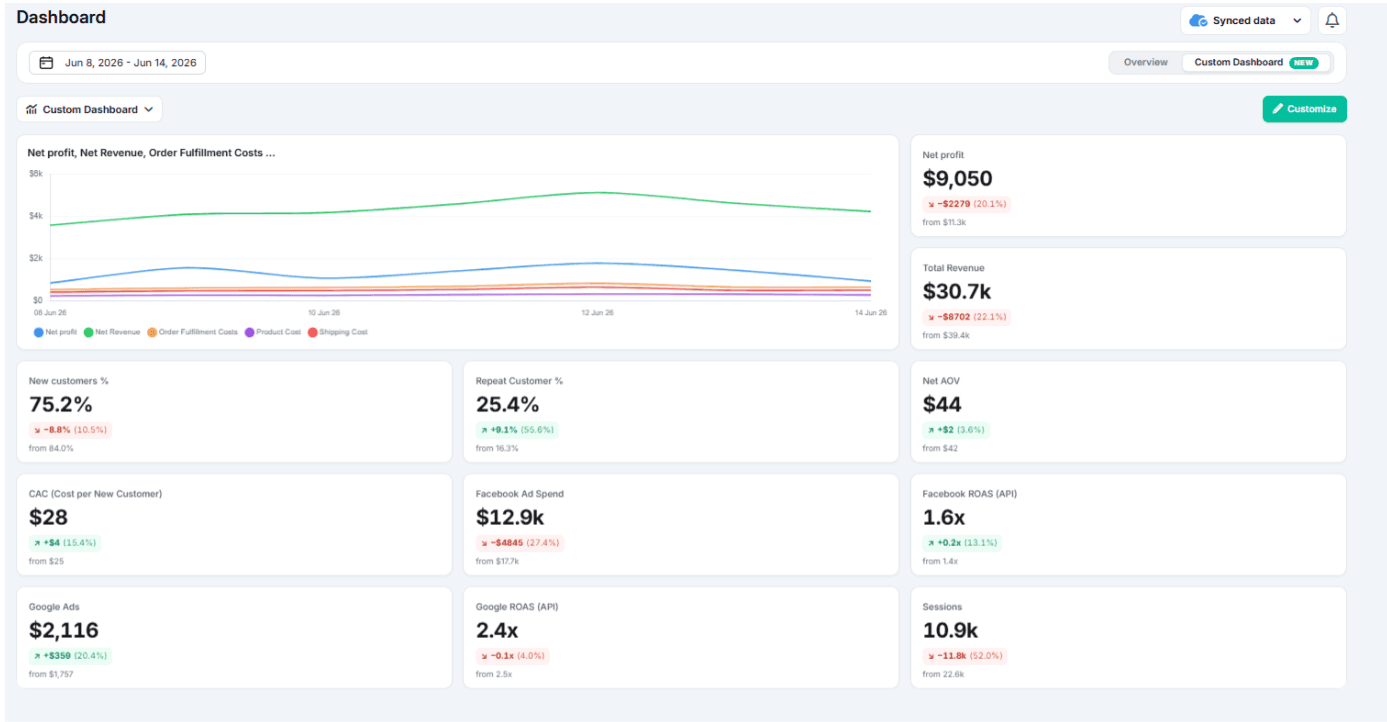This screenshot has width=1387, height=722.
Task: Click the 'from $1,757' text
Action: (51, 674)
